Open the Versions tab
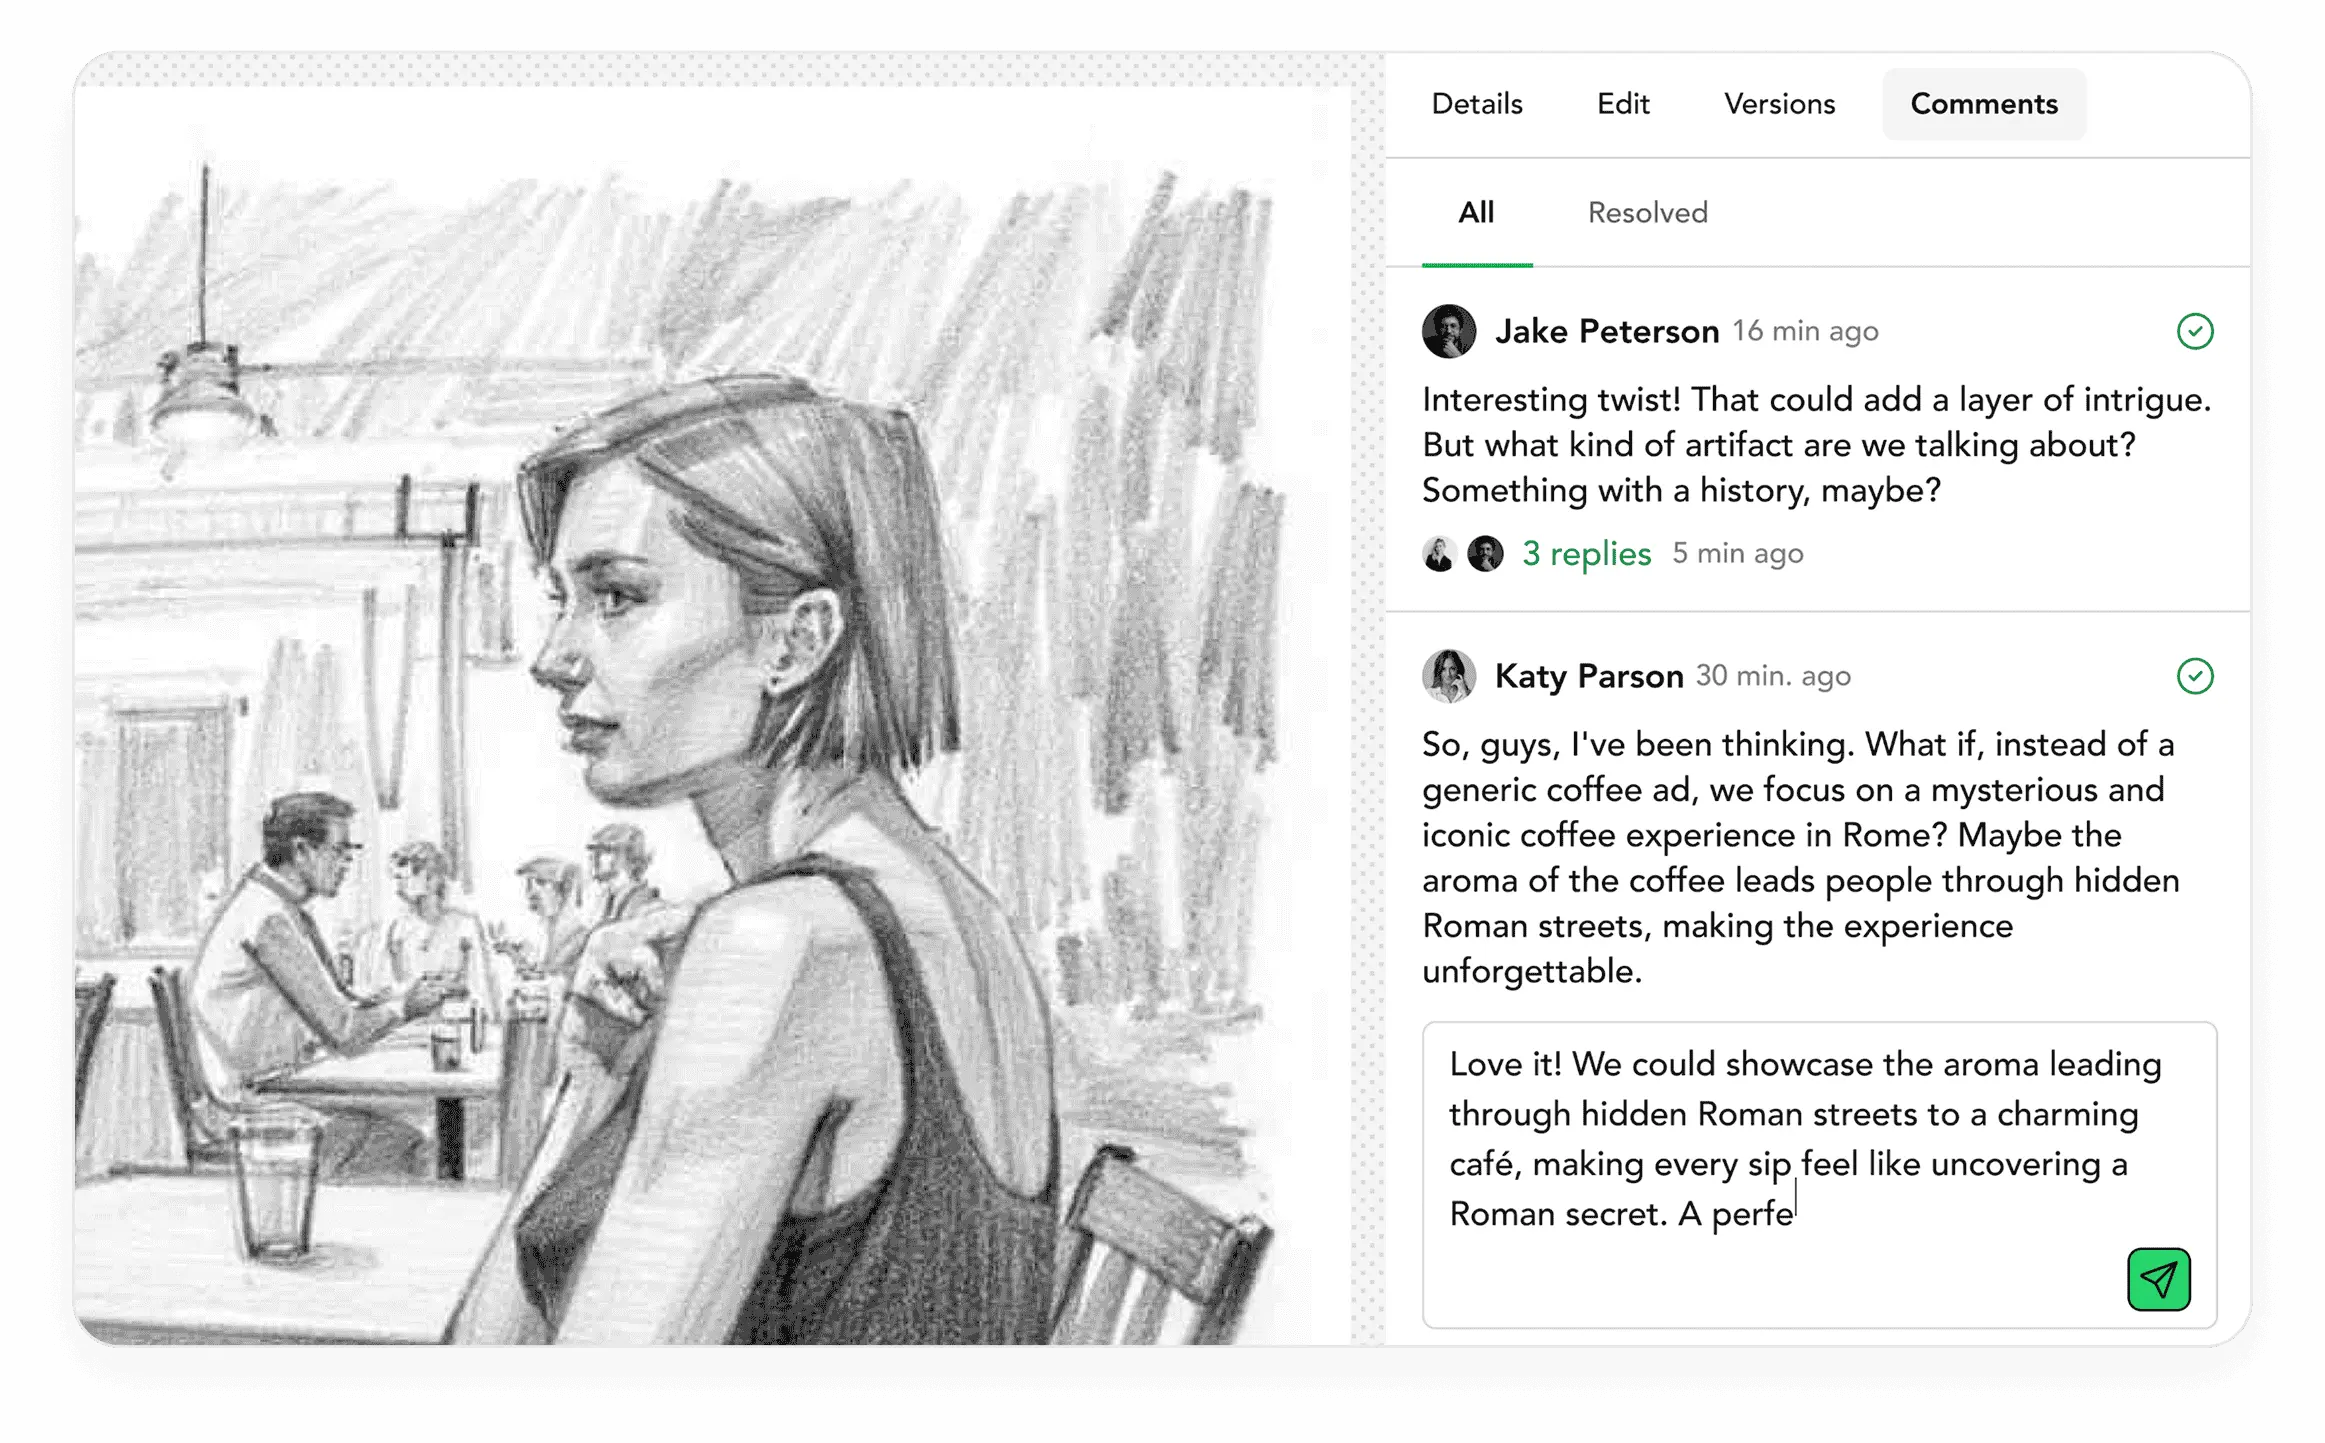This screenshot has height=1443, width=2325. (x=1779, y=104)
